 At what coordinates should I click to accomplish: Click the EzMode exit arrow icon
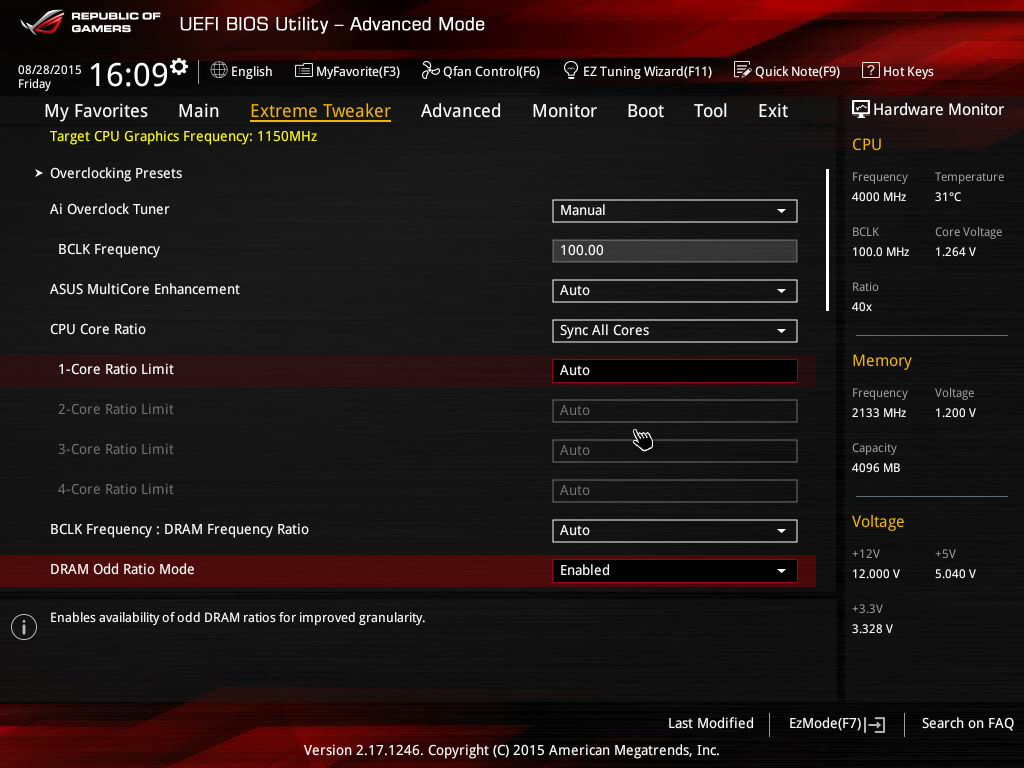(x=875, y=724)
